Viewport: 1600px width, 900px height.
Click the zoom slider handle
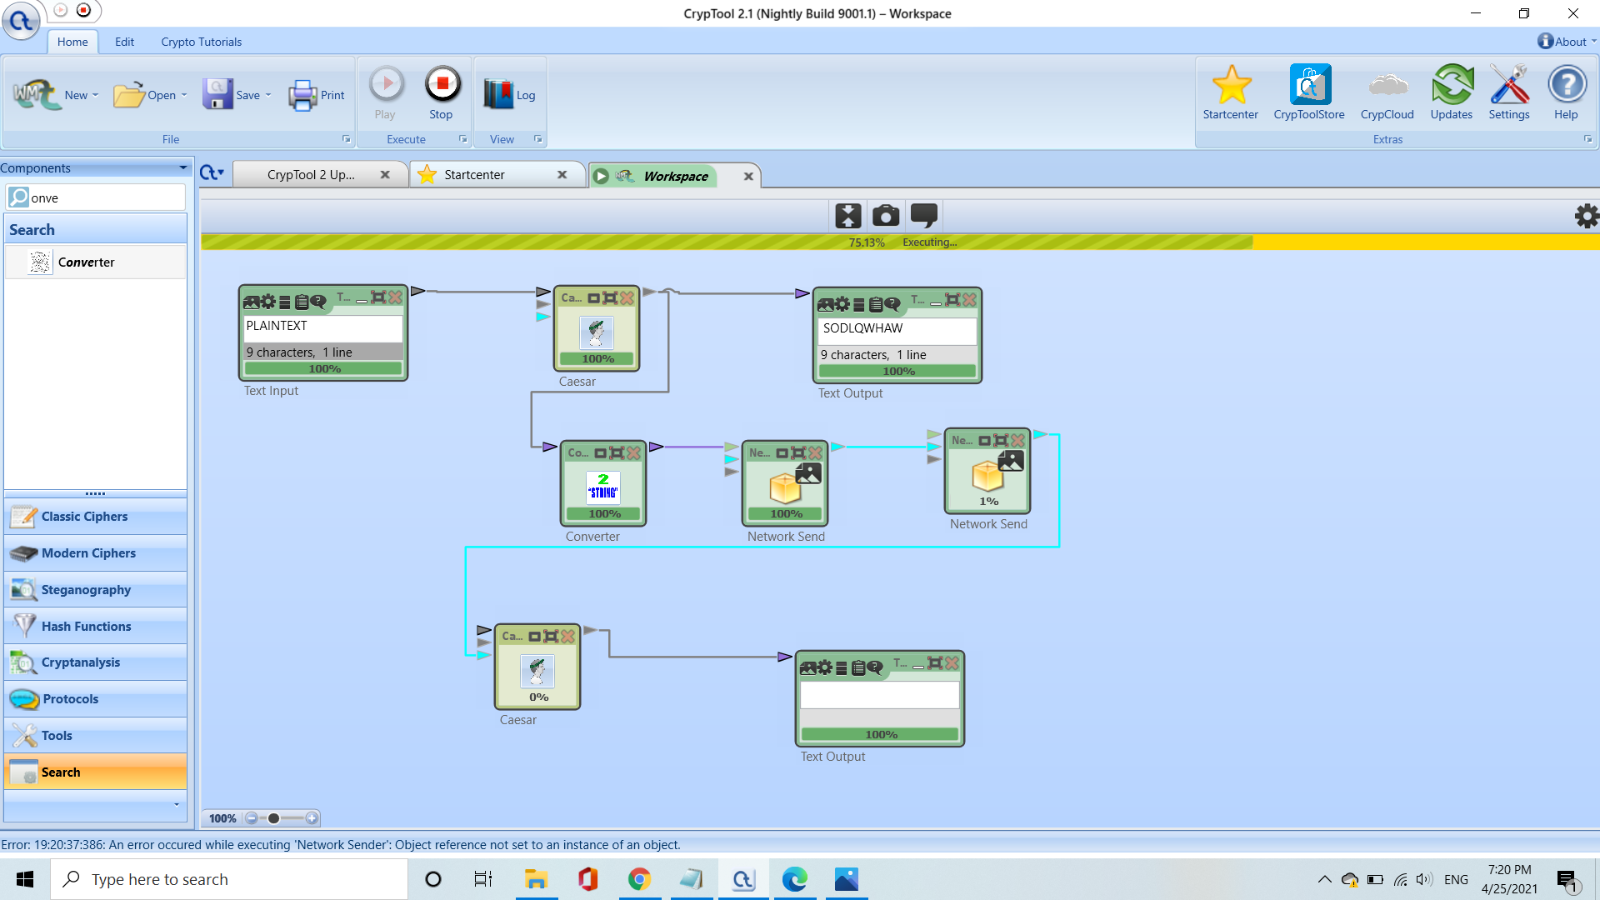(x=273, y=818)
